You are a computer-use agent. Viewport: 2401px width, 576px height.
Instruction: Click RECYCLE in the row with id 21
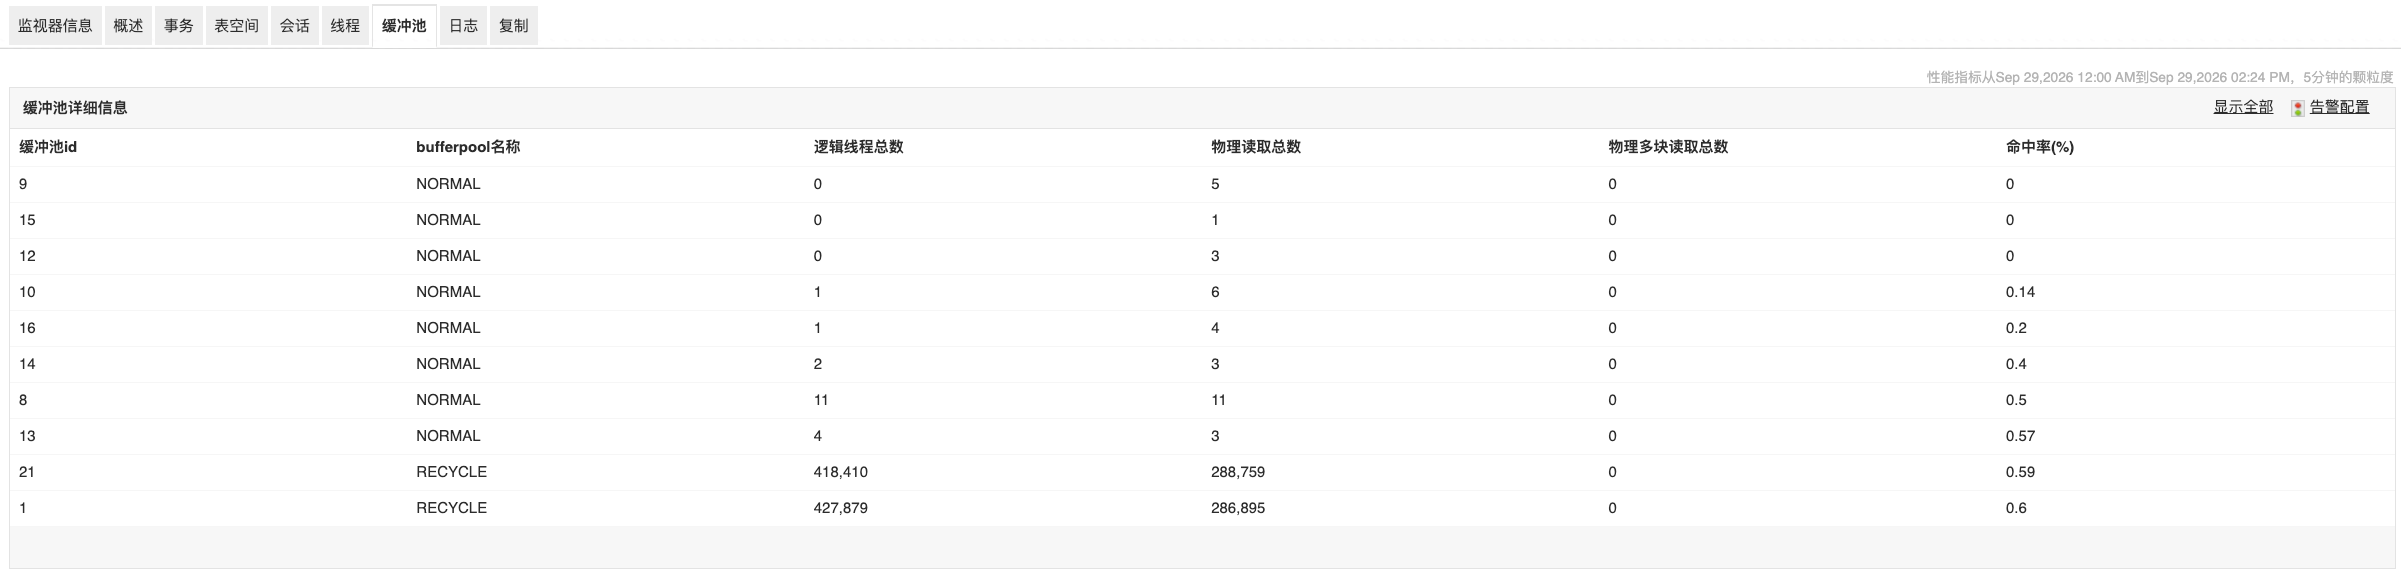[x=452, y=472]
